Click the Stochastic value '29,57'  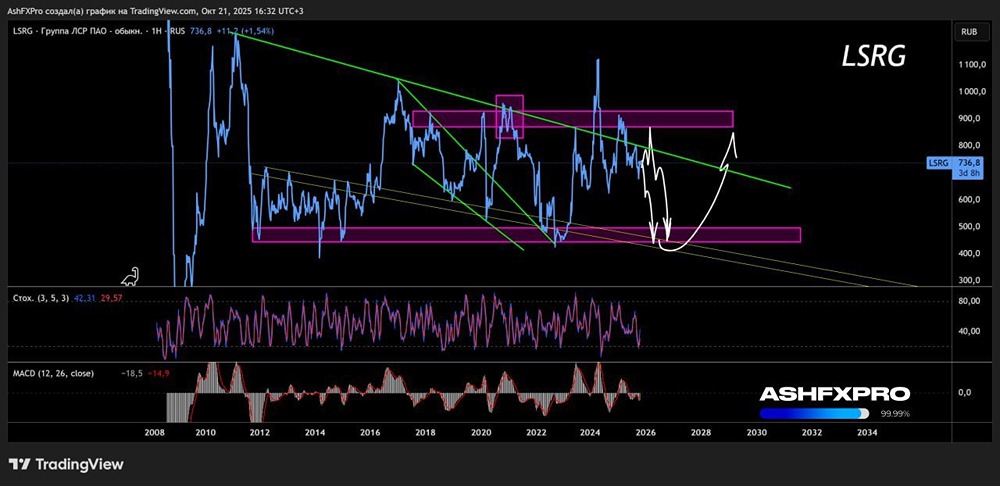point(111,297)
